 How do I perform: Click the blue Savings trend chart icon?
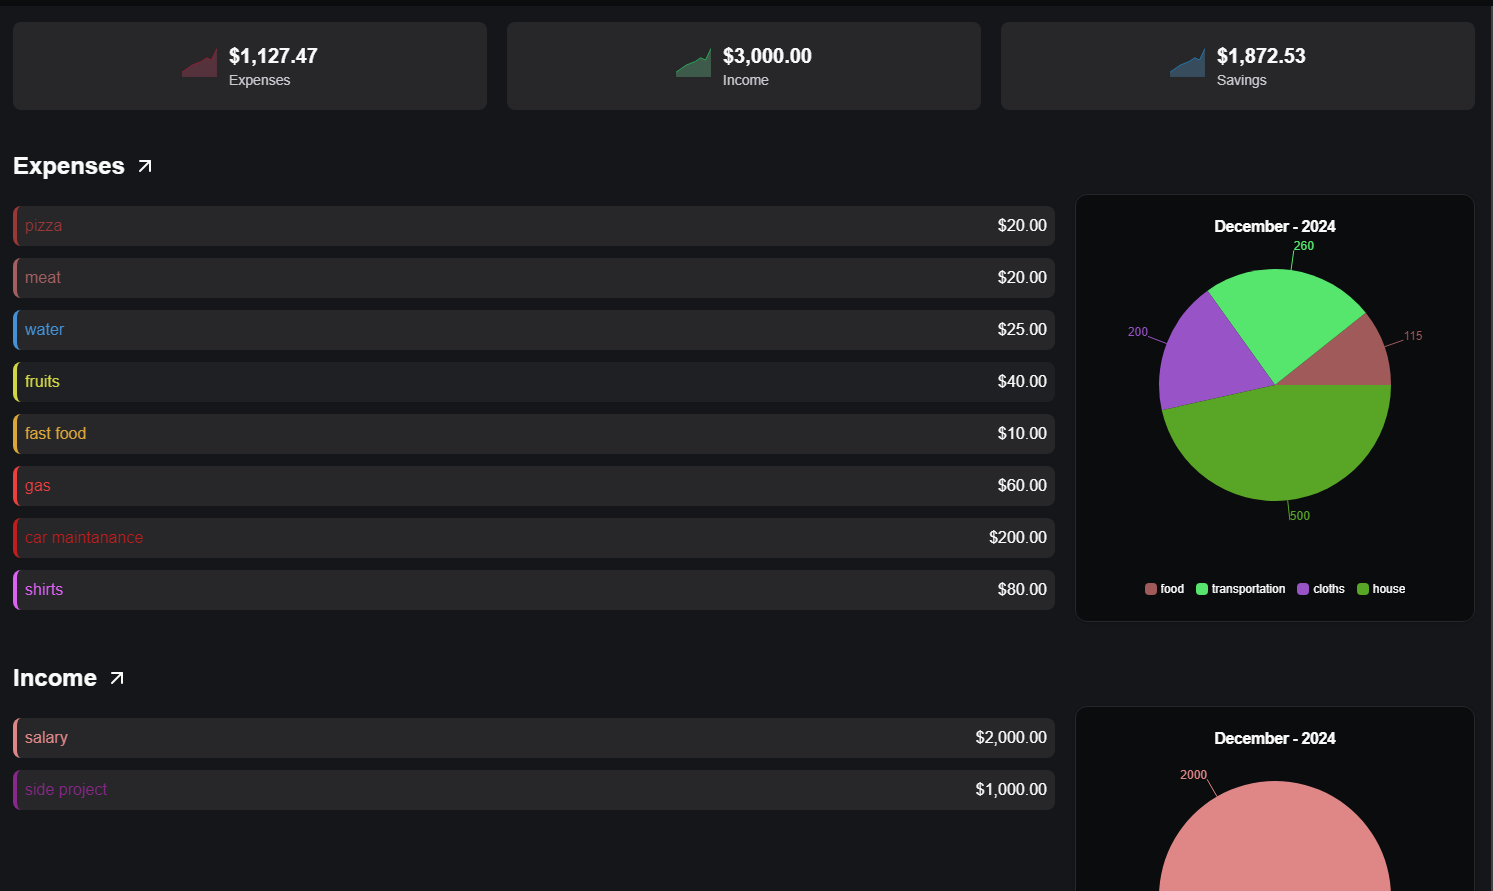[1187, 63]
